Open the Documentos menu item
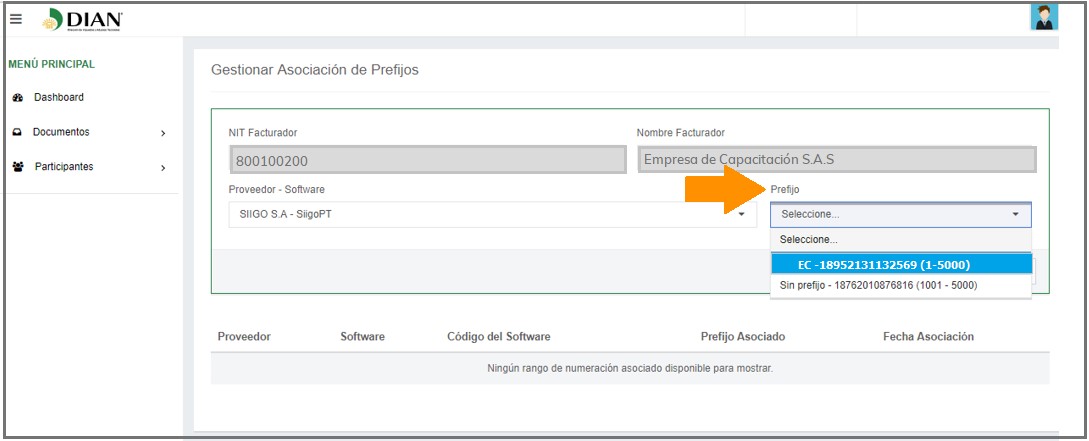The width and height of the screenshot is (1089, 441). click(60, 132)
